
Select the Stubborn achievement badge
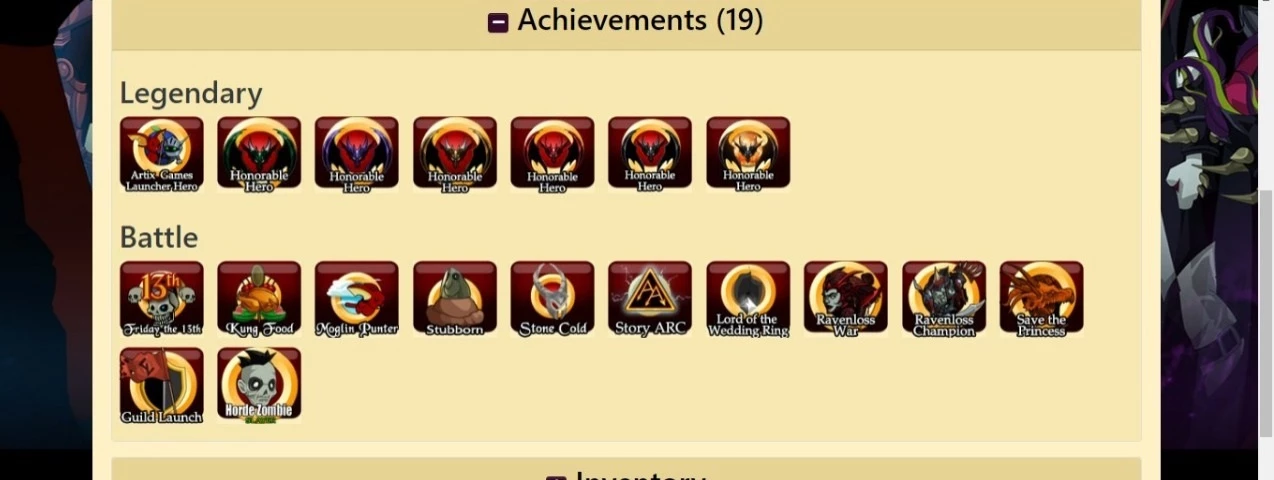(x=455, y=298)
